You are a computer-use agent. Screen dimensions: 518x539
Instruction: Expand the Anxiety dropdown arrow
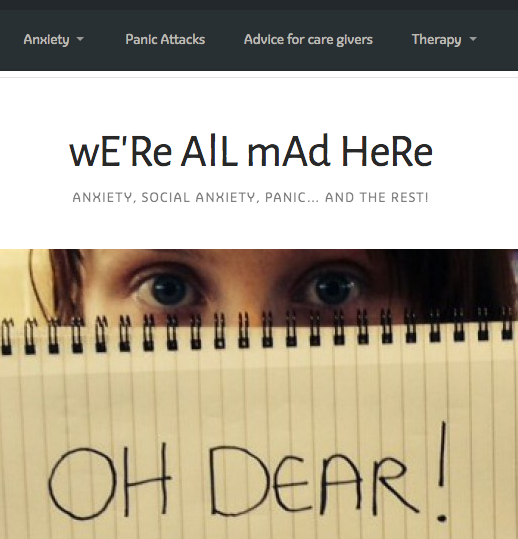[x=80, y=39]
